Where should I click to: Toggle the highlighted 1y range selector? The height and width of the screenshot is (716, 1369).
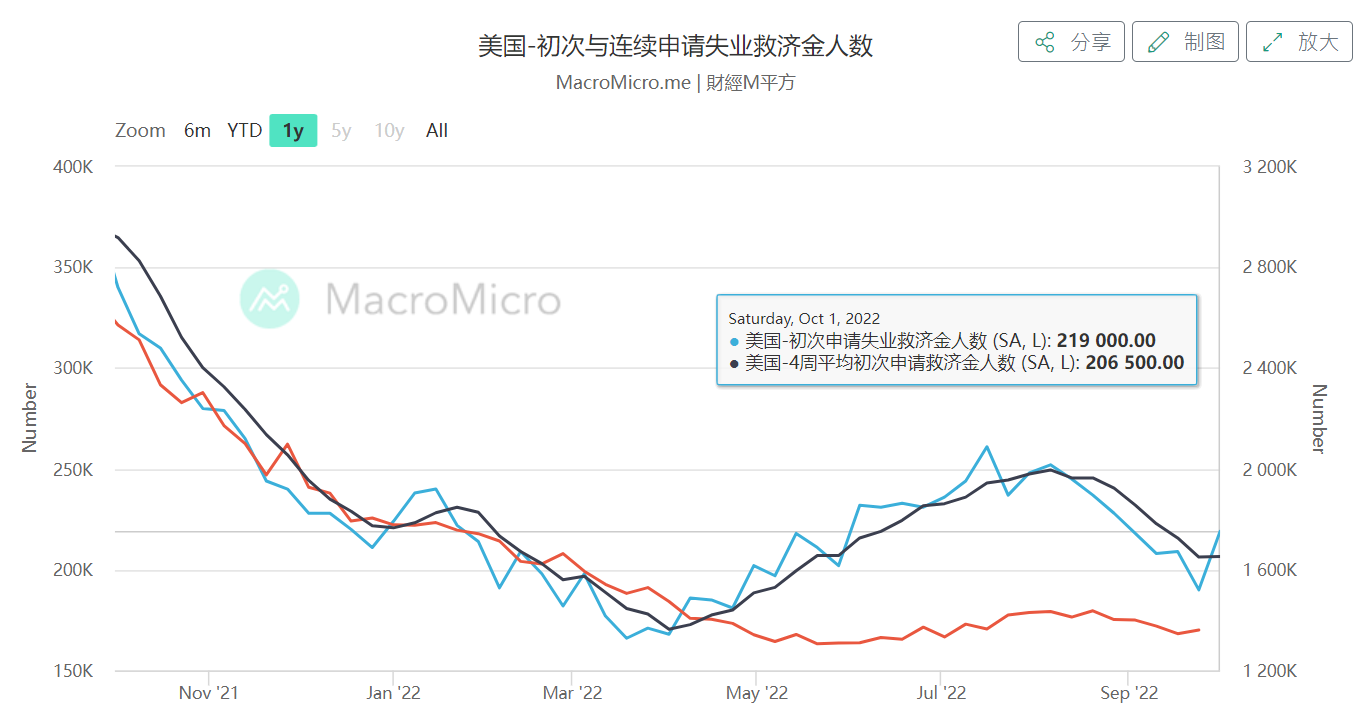click(x=292, y=130)
